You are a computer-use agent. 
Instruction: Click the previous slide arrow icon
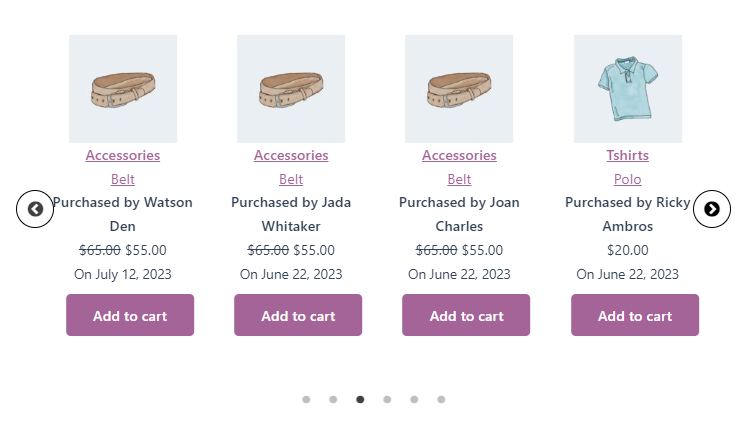[35, 209]
